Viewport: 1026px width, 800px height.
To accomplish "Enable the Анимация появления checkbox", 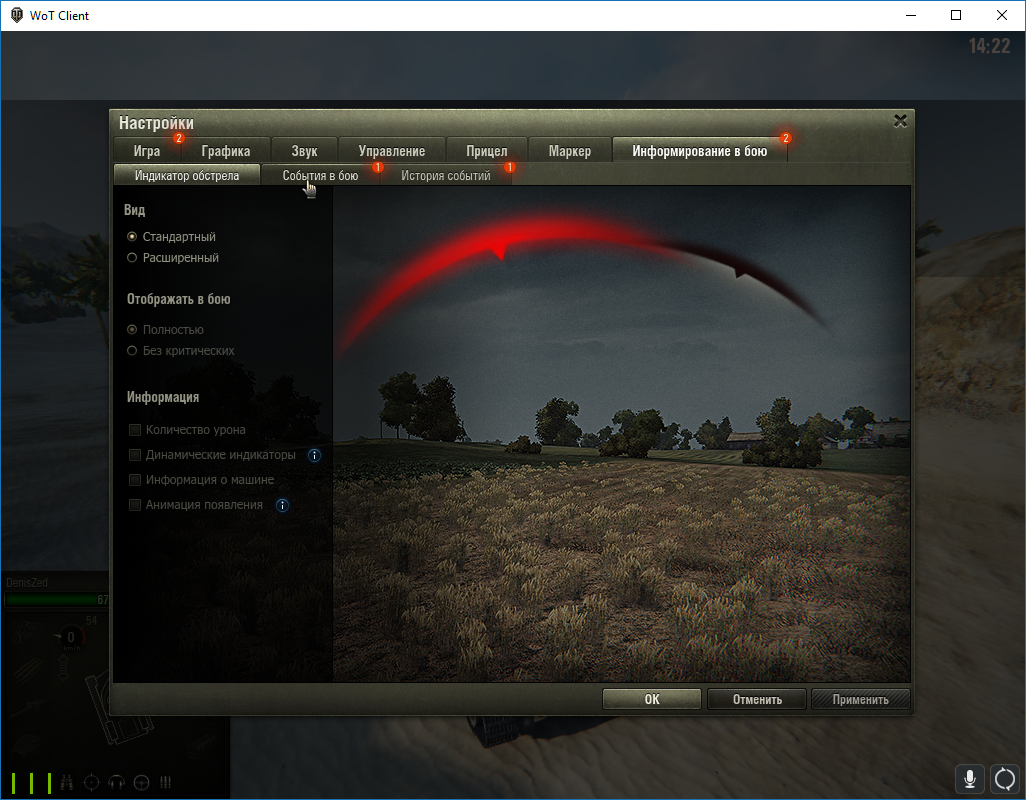I will tap(135, 504).
